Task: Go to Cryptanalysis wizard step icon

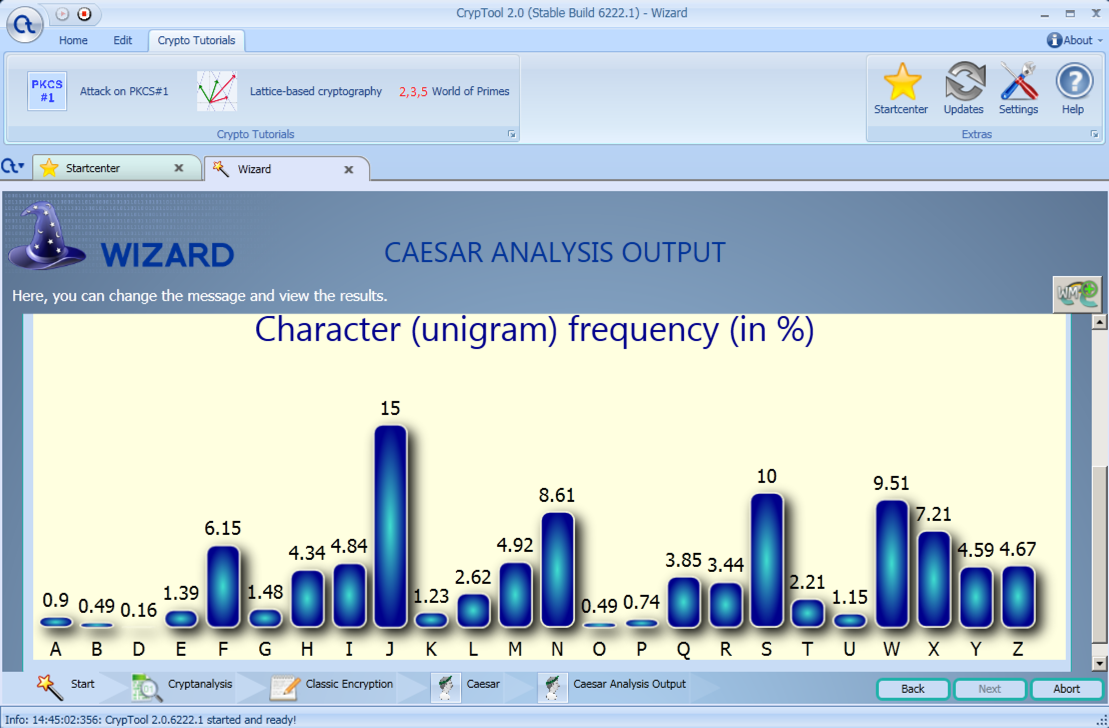Action: coord(147,687)
